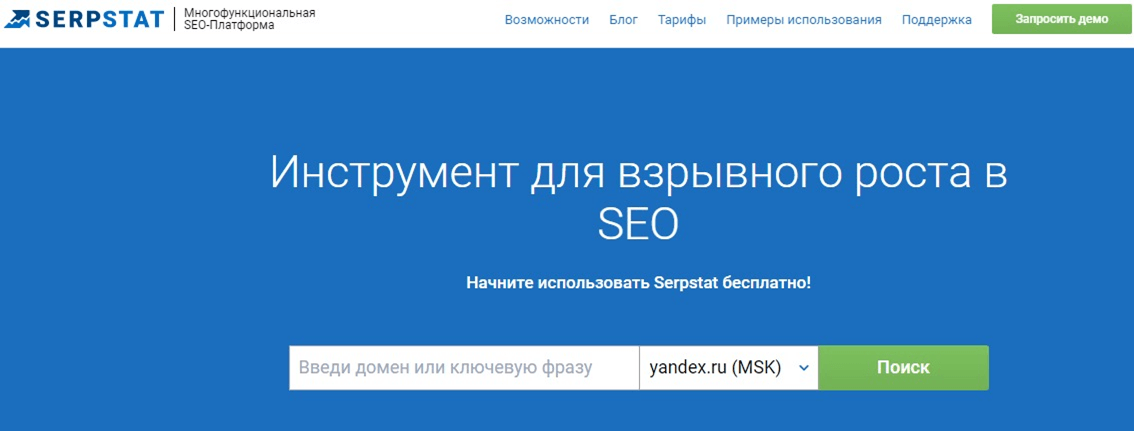
Task: Focus the domain or keyword input field
Action: [x=464, y=367]
